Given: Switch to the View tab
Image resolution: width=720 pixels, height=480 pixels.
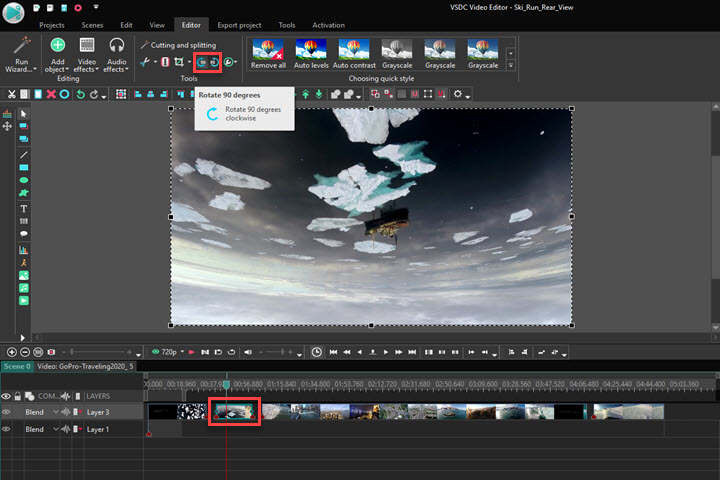Looking at the screenshot, I should click(x=157, y=24).
